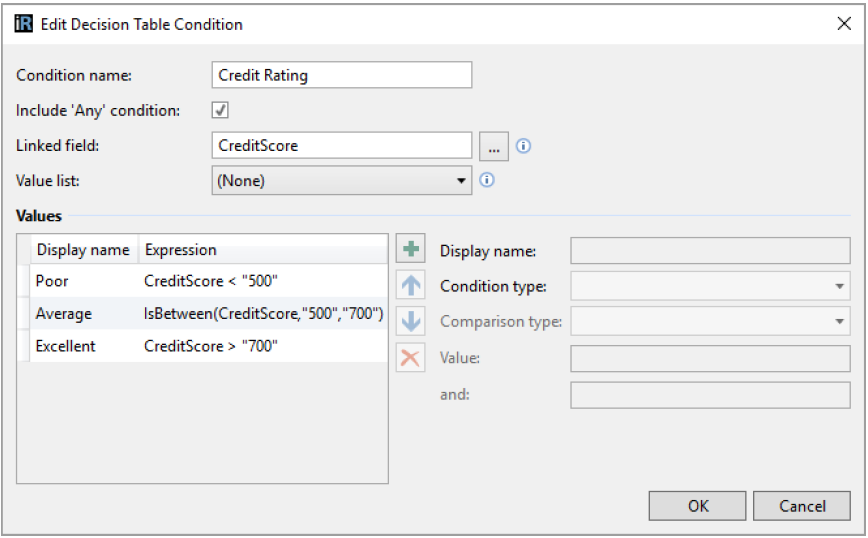Open the Value list dropdown

[x=342, y=181]
